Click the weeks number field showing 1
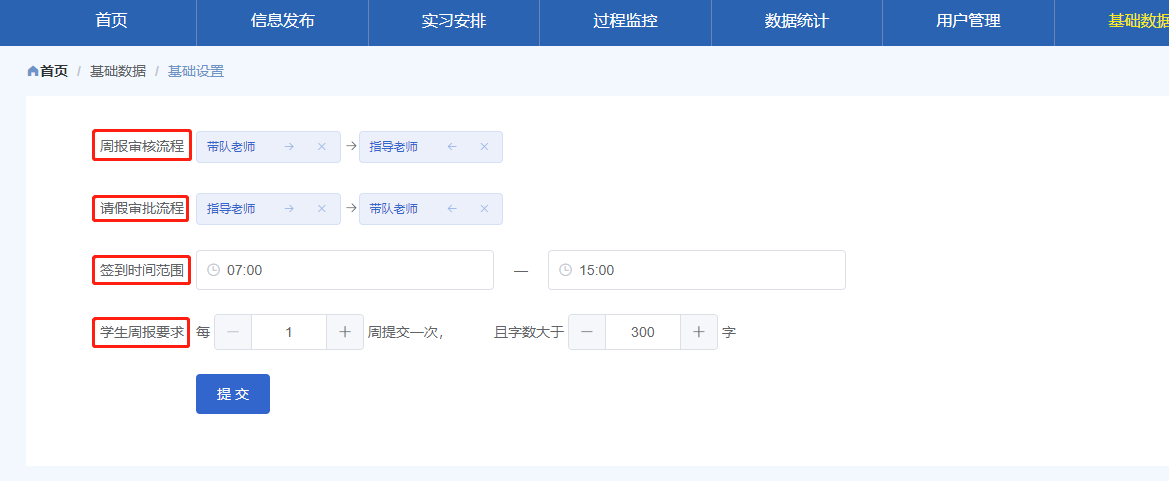 click(289, 332)
